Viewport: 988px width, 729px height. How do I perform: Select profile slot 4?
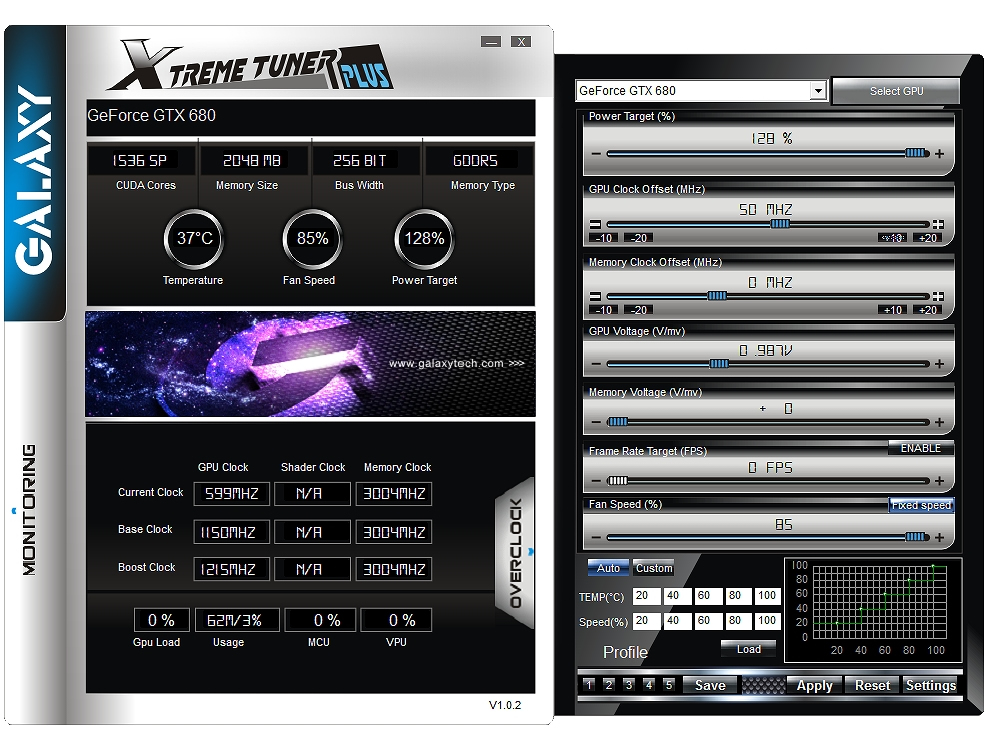[649, 685]
